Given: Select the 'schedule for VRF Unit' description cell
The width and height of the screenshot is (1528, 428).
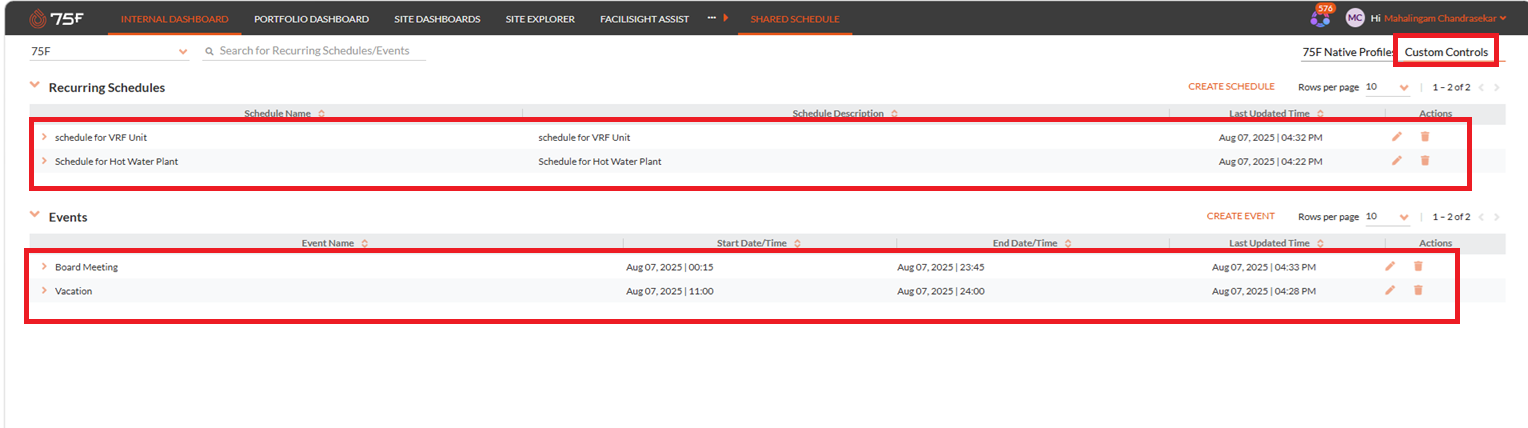Looking at the screenshot, I should pos(584,137).
